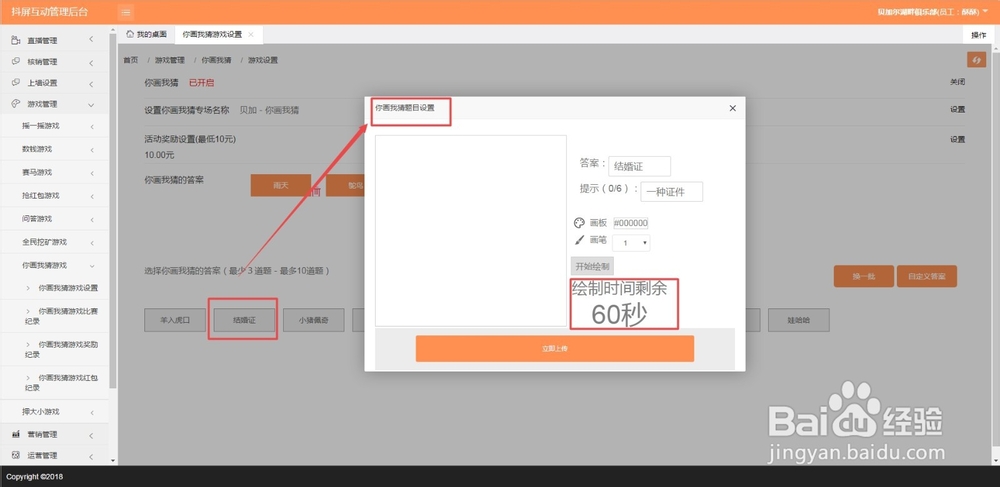Click the 上墙设置 sidebar icon
The height and width of the screenshot is (487, 1000).
coord(16,83)
